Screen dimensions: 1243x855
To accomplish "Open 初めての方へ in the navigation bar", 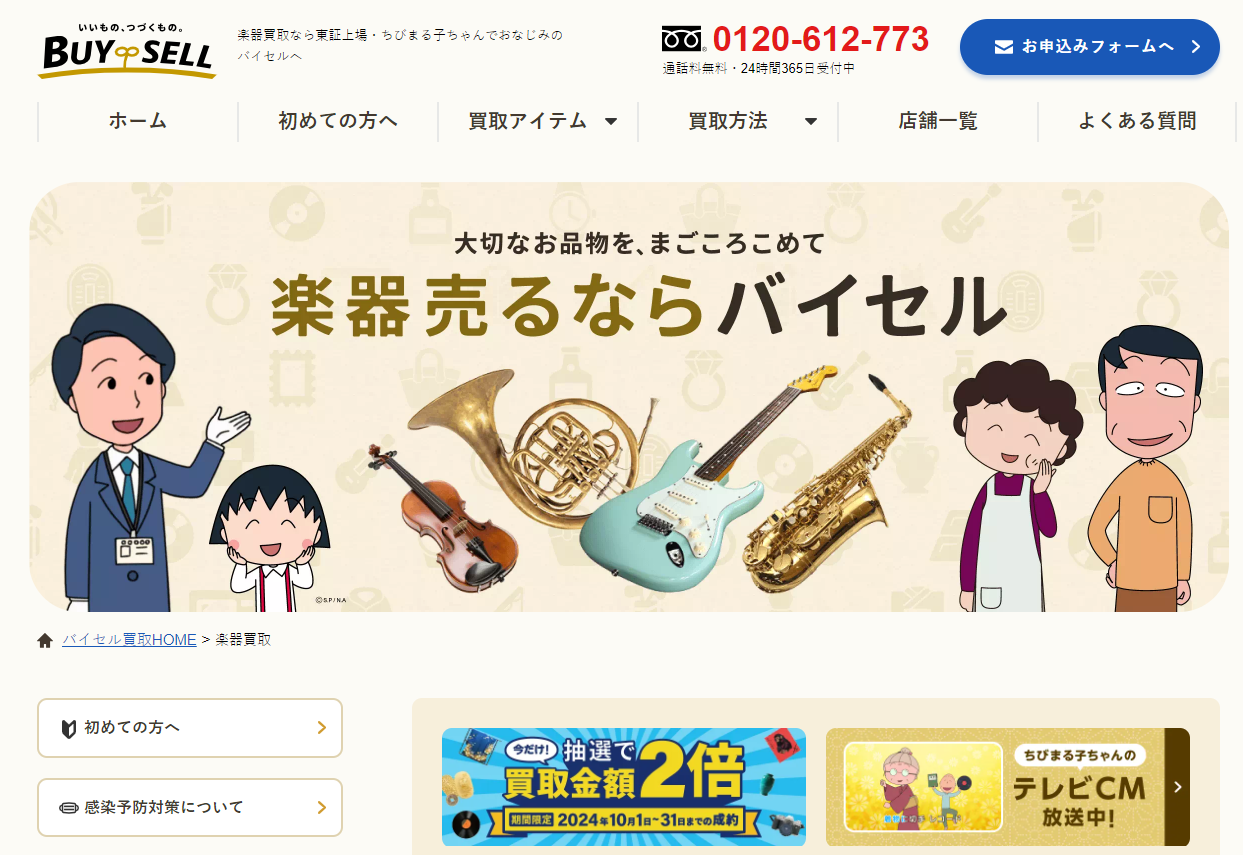I will pyautogui.click(x=338, y=122).
